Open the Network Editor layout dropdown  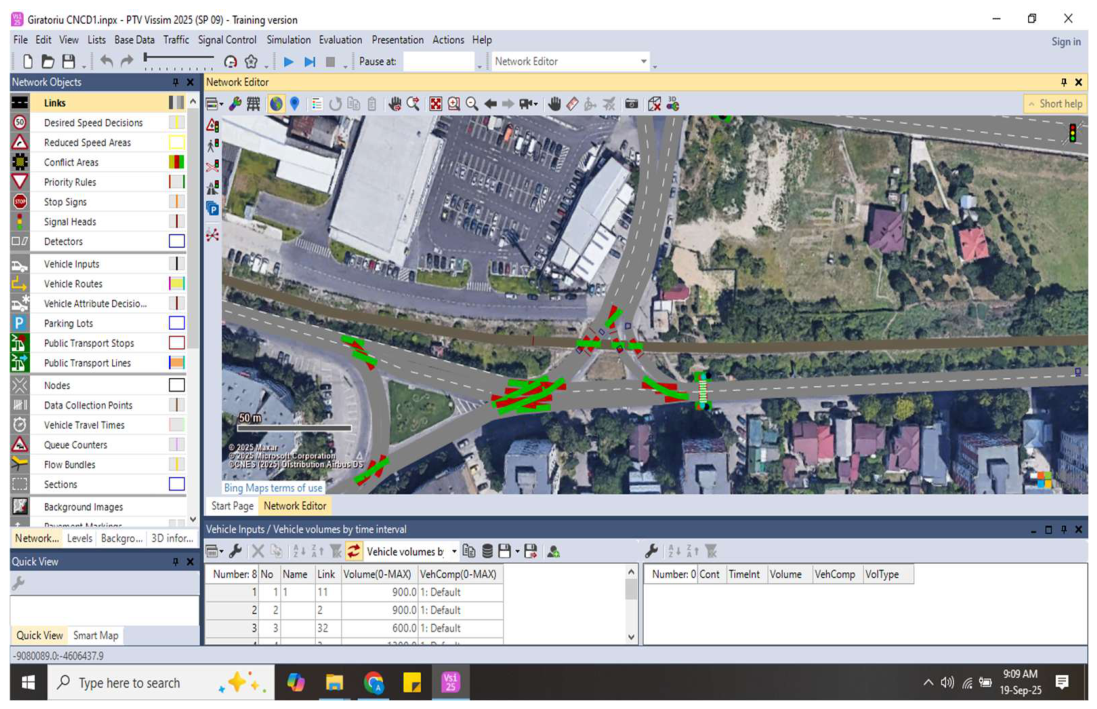coord(570,62)
